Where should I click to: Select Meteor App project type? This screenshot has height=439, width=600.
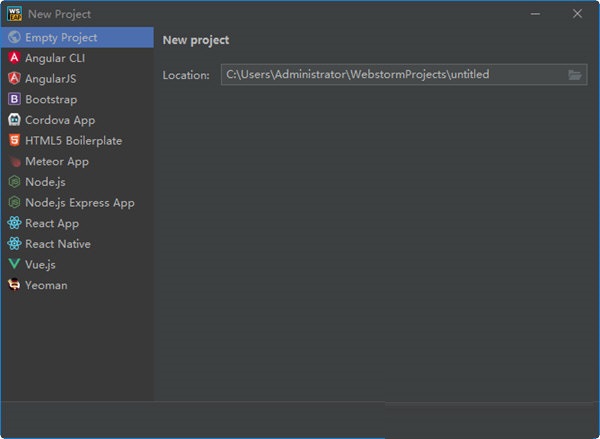pos(77,162)
